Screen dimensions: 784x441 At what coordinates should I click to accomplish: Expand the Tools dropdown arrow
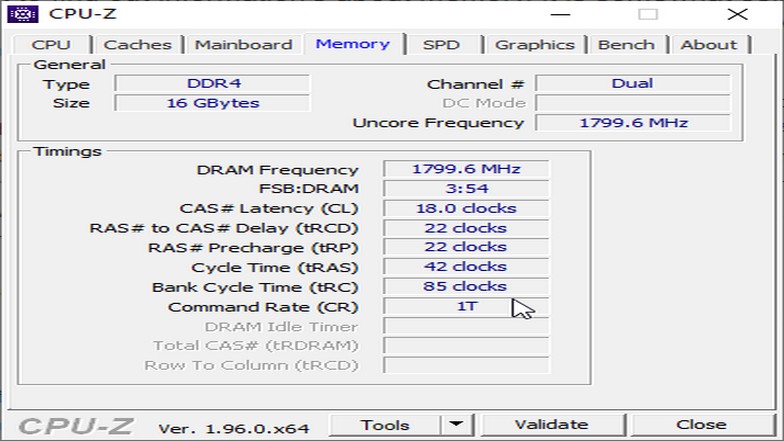[x=456, y=425]
